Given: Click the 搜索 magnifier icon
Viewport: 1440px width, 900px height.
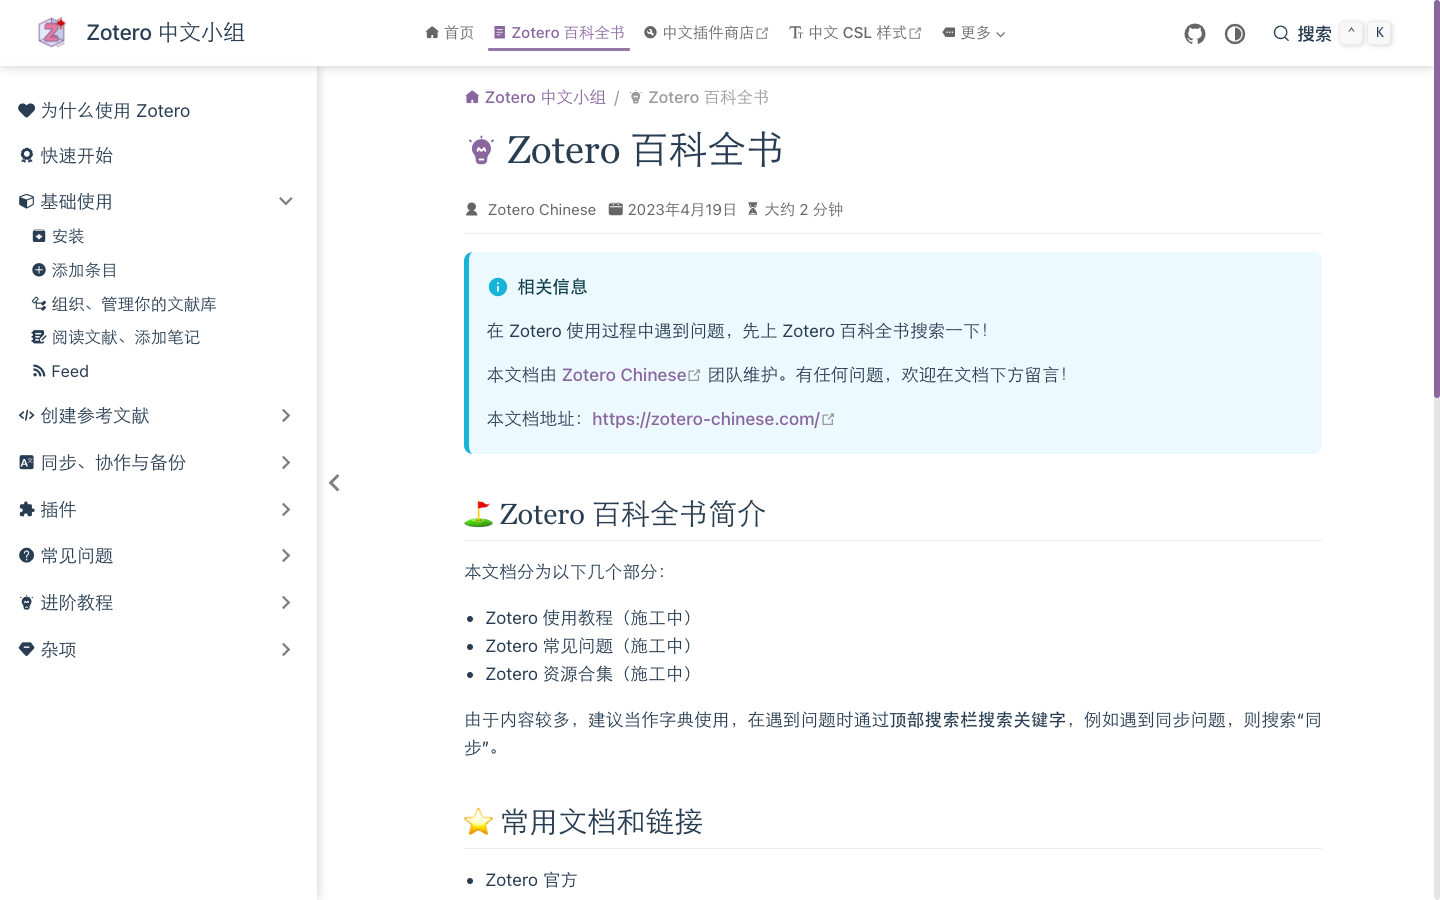Looking at the screenshot, I should 1281,33.
